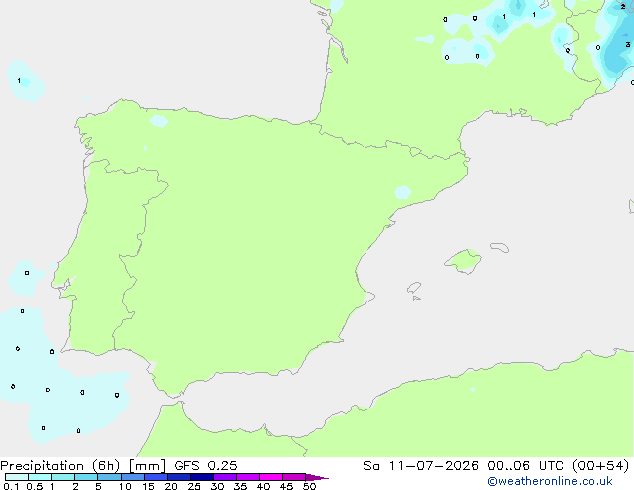Screen dimensions: 634x490
Task: Click the "3" precipitation value at right edge
Action: coord(628,44)
